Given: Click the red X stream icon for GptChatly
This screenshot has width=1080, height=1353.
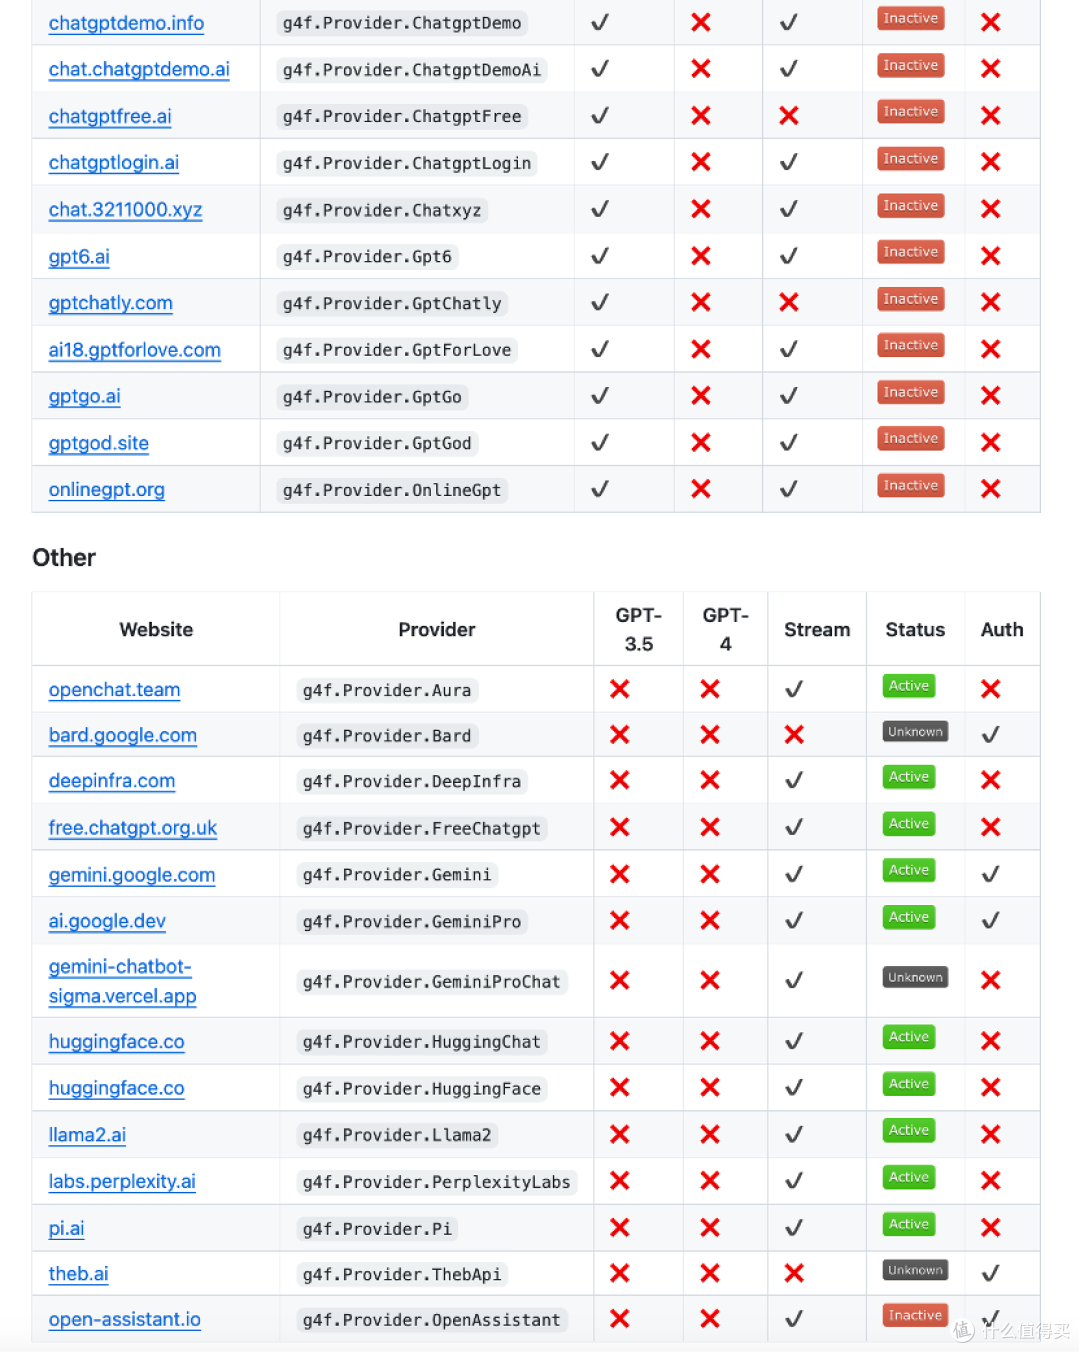Looking at the screenshot, I should tap(789, 302).
